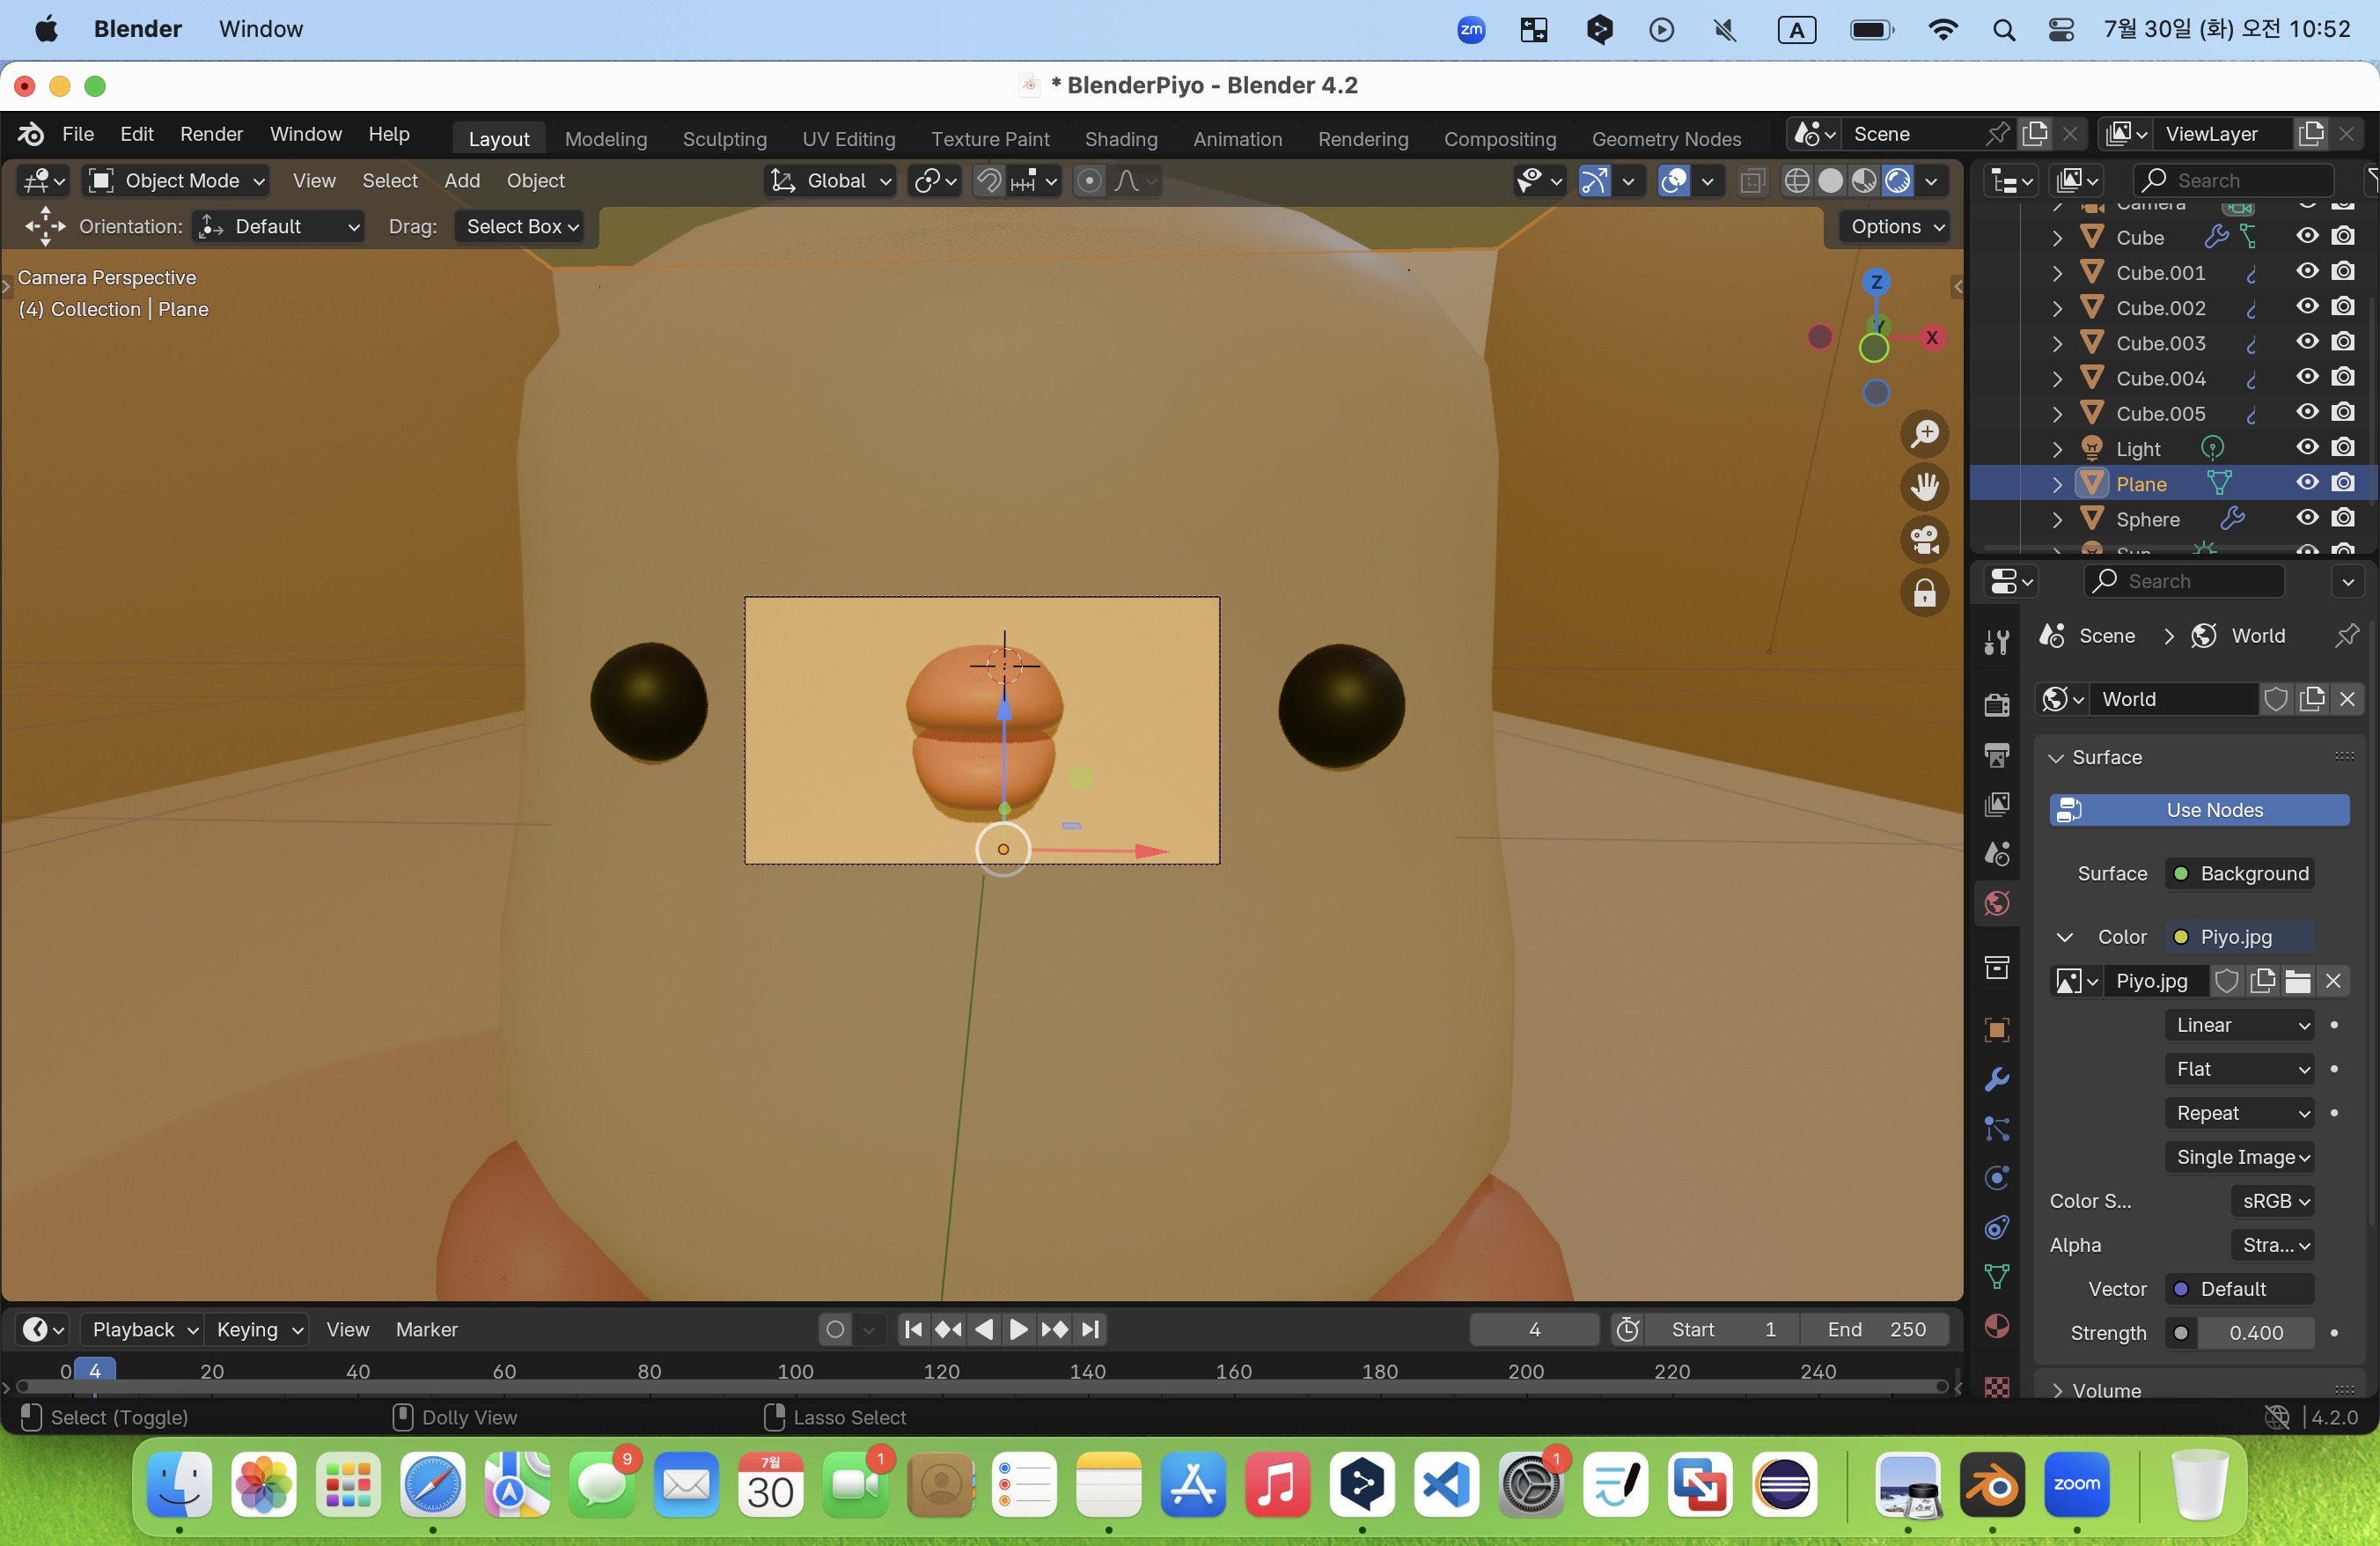Screen dimensions: 2380x1546
Task: Click the lock camera to view icon
Action: 1924,594
